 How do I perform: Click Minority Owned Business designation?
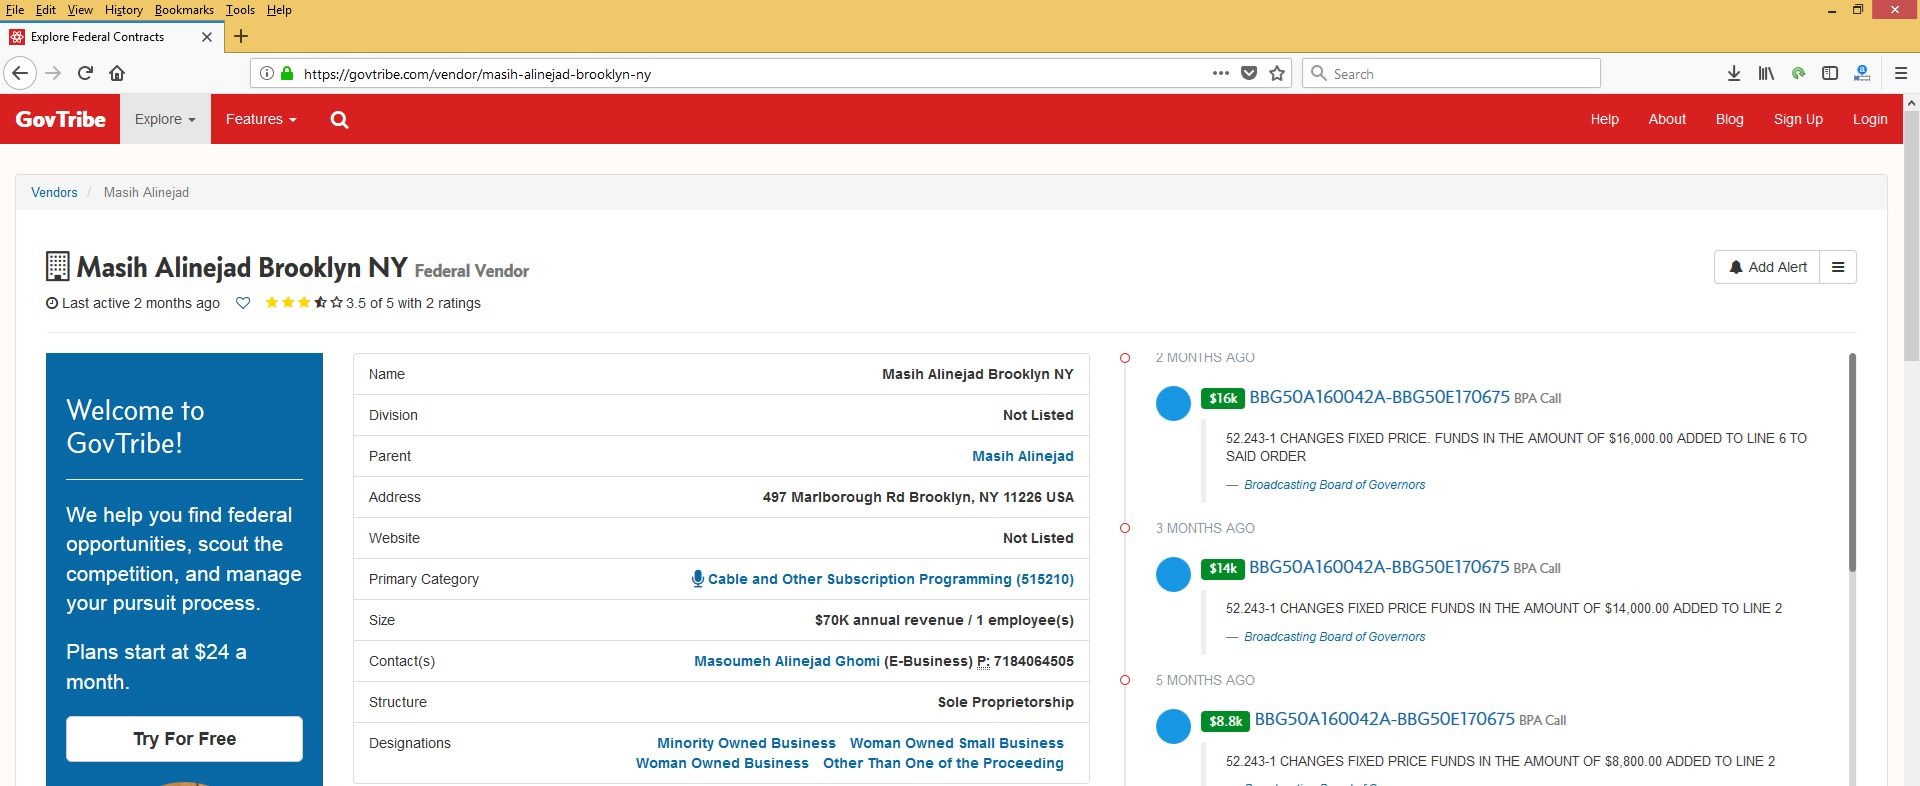click(x=746, y=743)
